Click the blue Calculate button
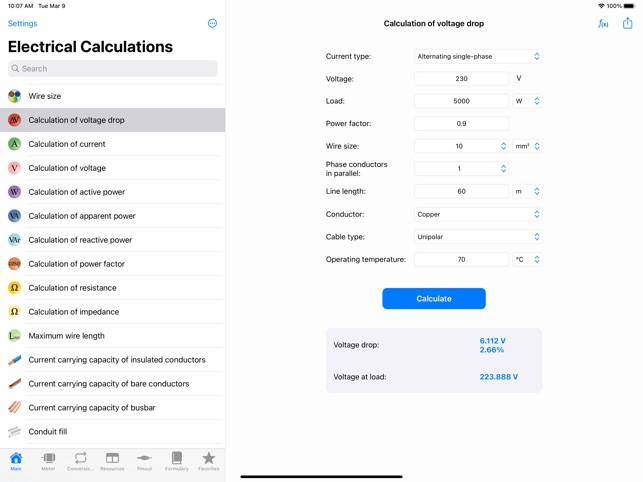Viewport: 643px width, 482px height. pos(434,299)
